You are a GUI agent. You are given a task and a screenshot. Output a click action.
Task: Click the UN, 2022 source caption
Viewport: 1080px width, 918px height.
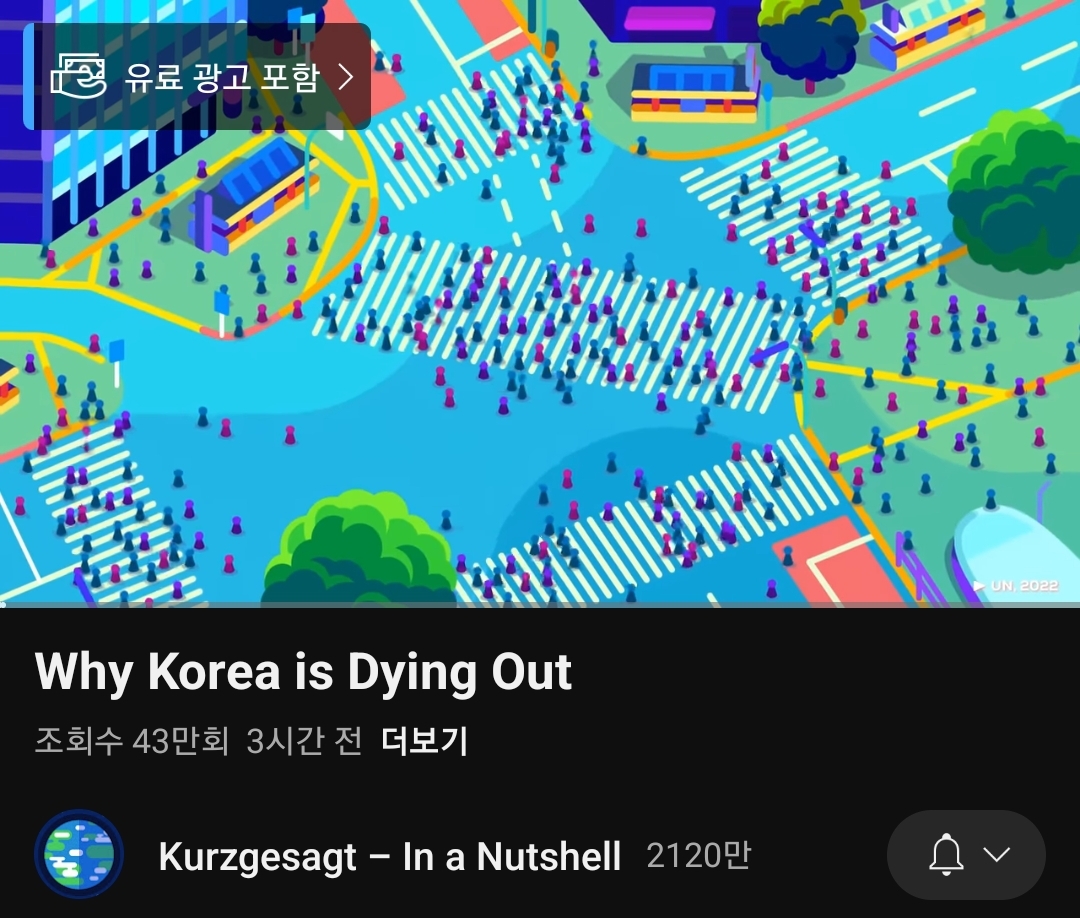pyautogui.click(x=1024, y=585)
